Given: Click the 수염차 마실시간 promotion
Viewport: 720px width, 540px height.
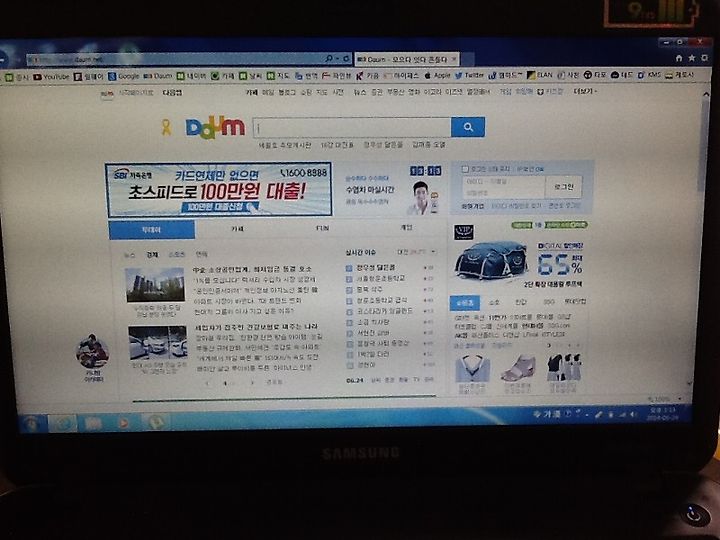Looking at the screenshot, I should coord(370,189).
